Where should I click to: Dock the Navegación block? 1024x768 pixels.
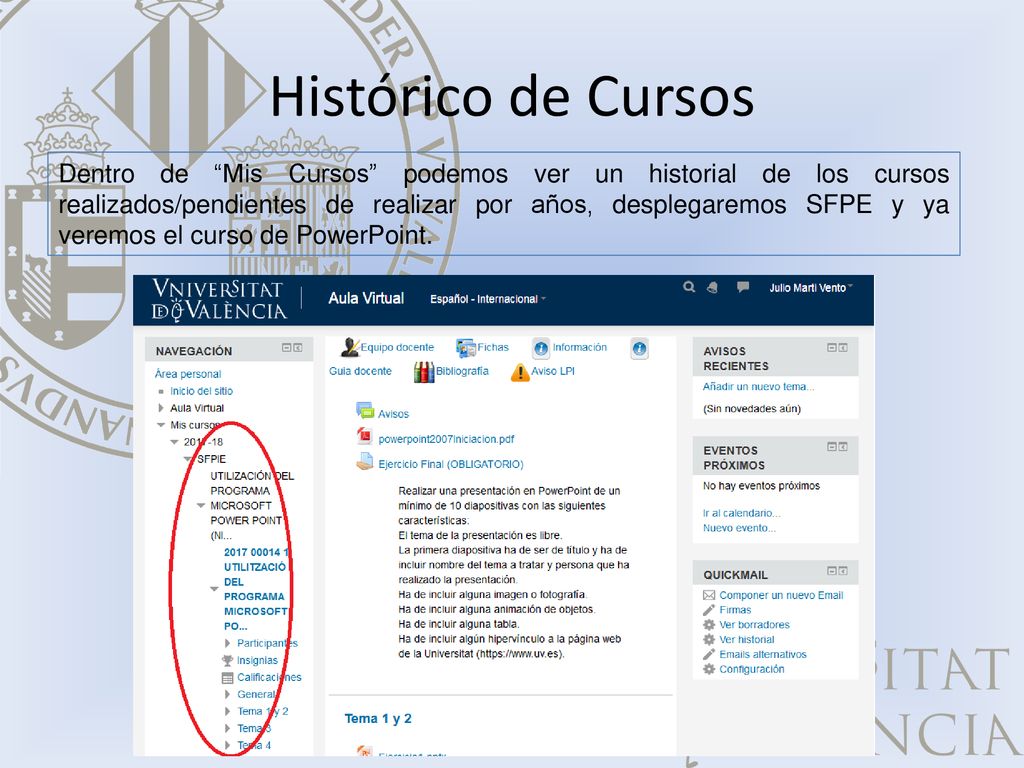click(x=298, y=347)
